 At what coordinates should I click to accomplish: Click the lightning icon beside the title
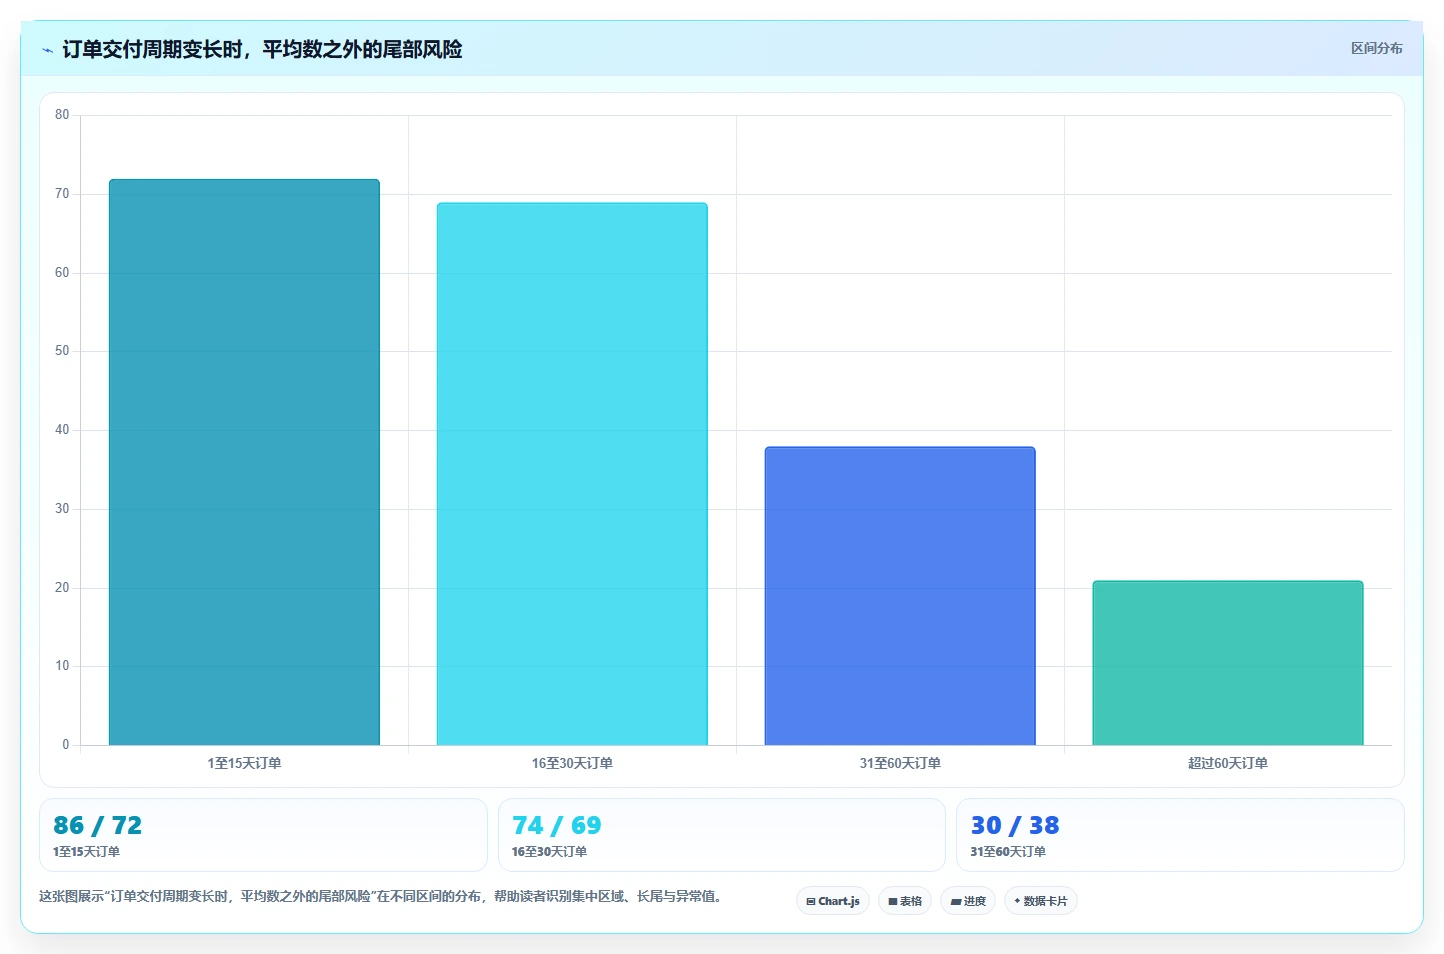tap(47, 50)
